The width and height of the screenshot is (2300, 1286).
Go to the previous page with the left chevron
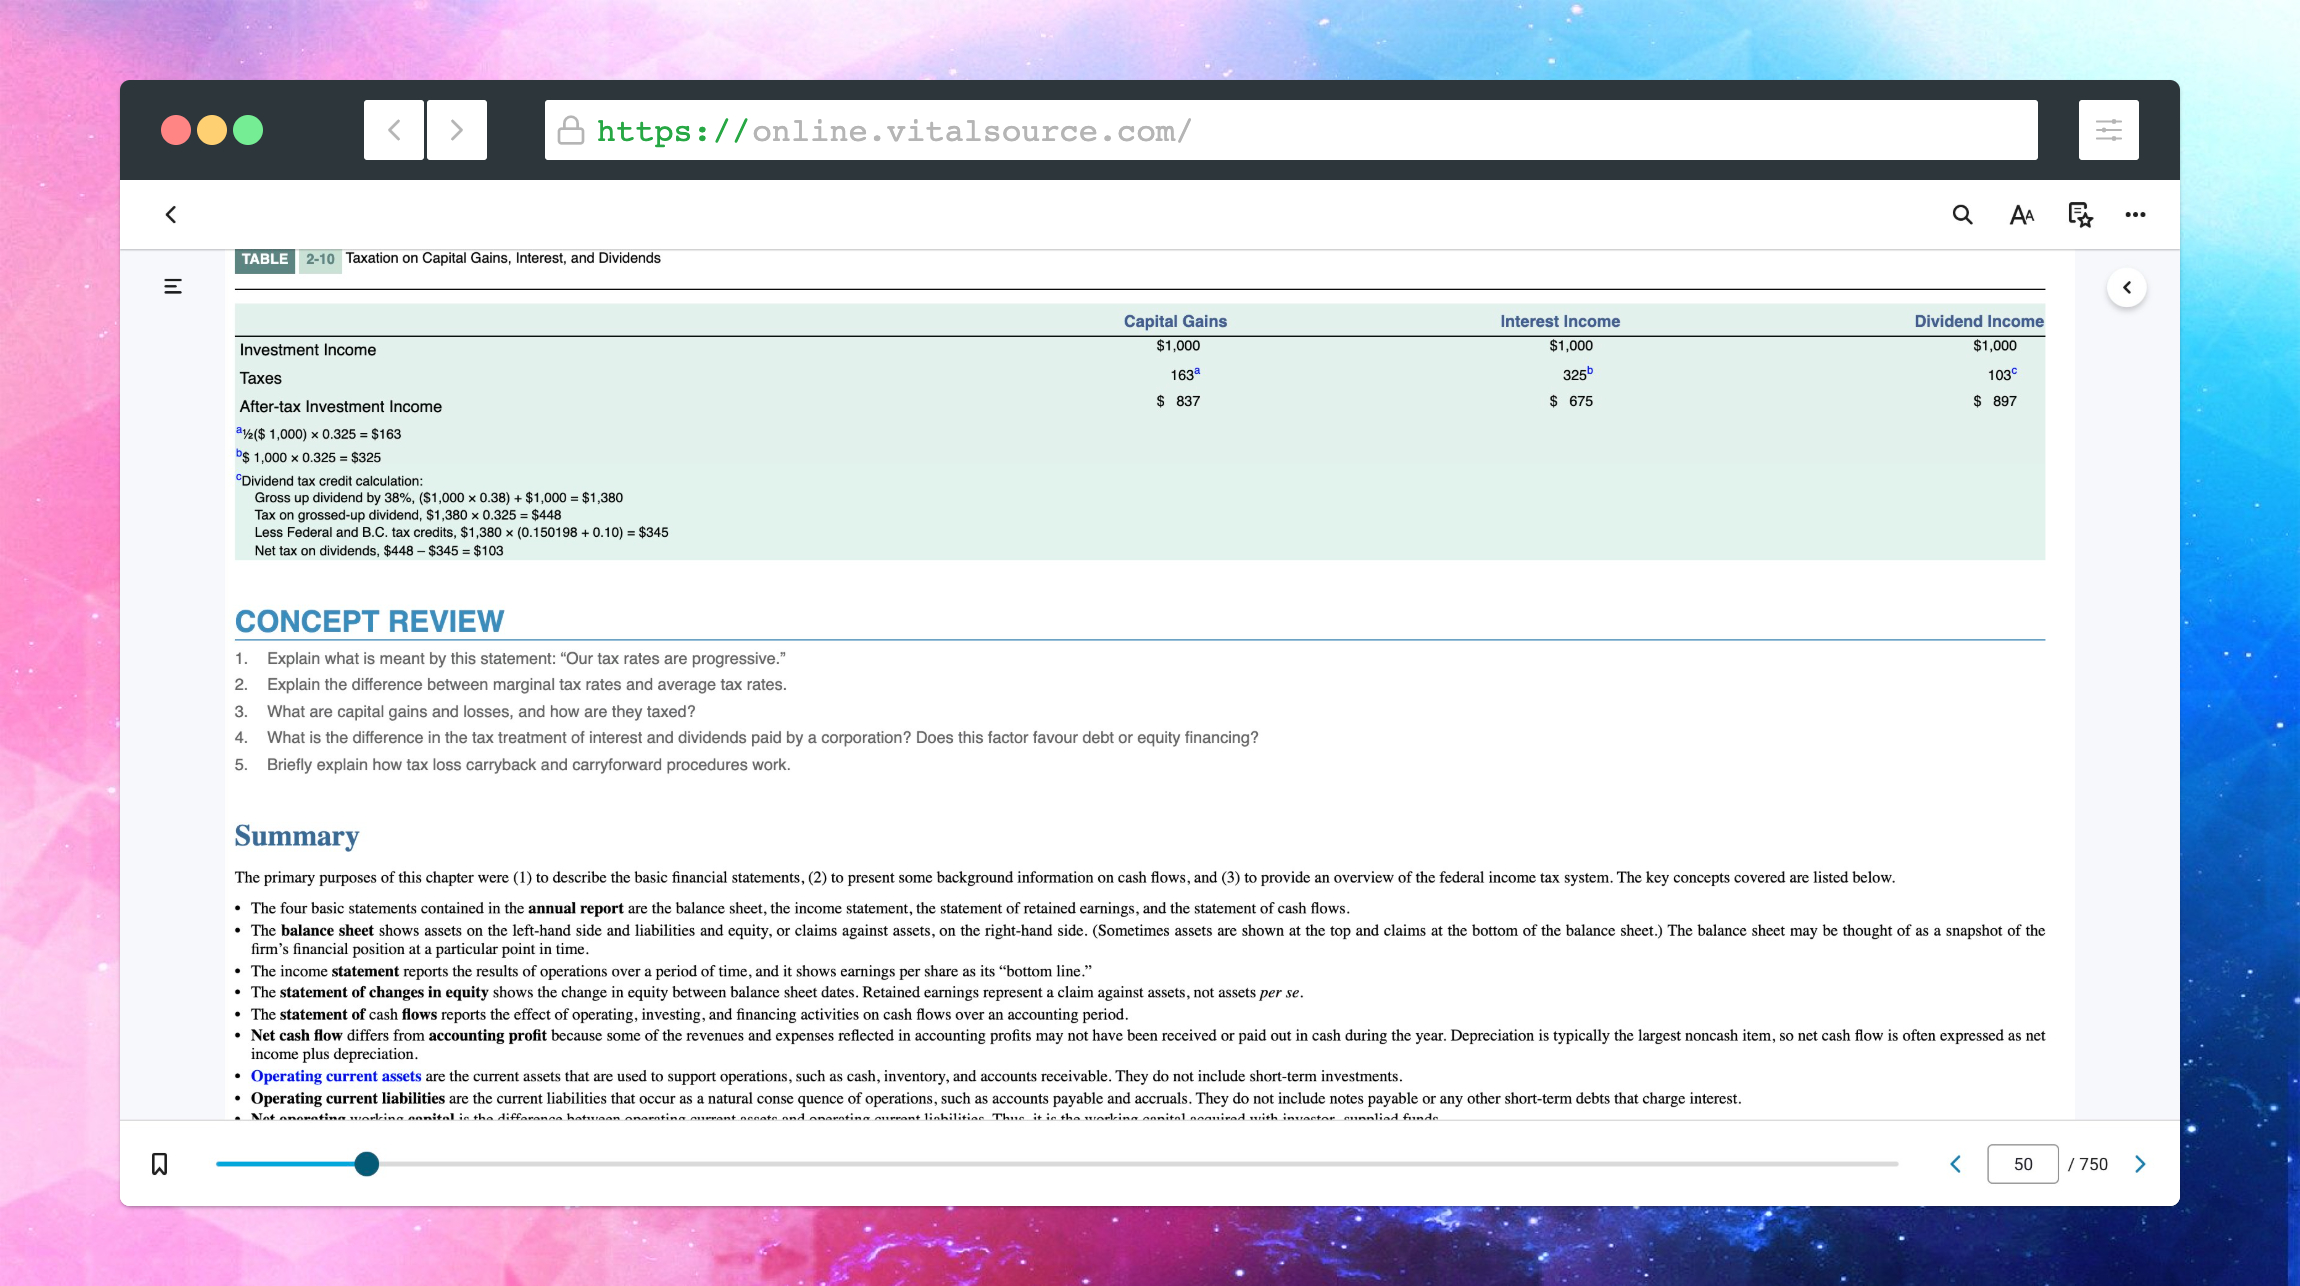pyautogui.click(x=1956, y=1163)
